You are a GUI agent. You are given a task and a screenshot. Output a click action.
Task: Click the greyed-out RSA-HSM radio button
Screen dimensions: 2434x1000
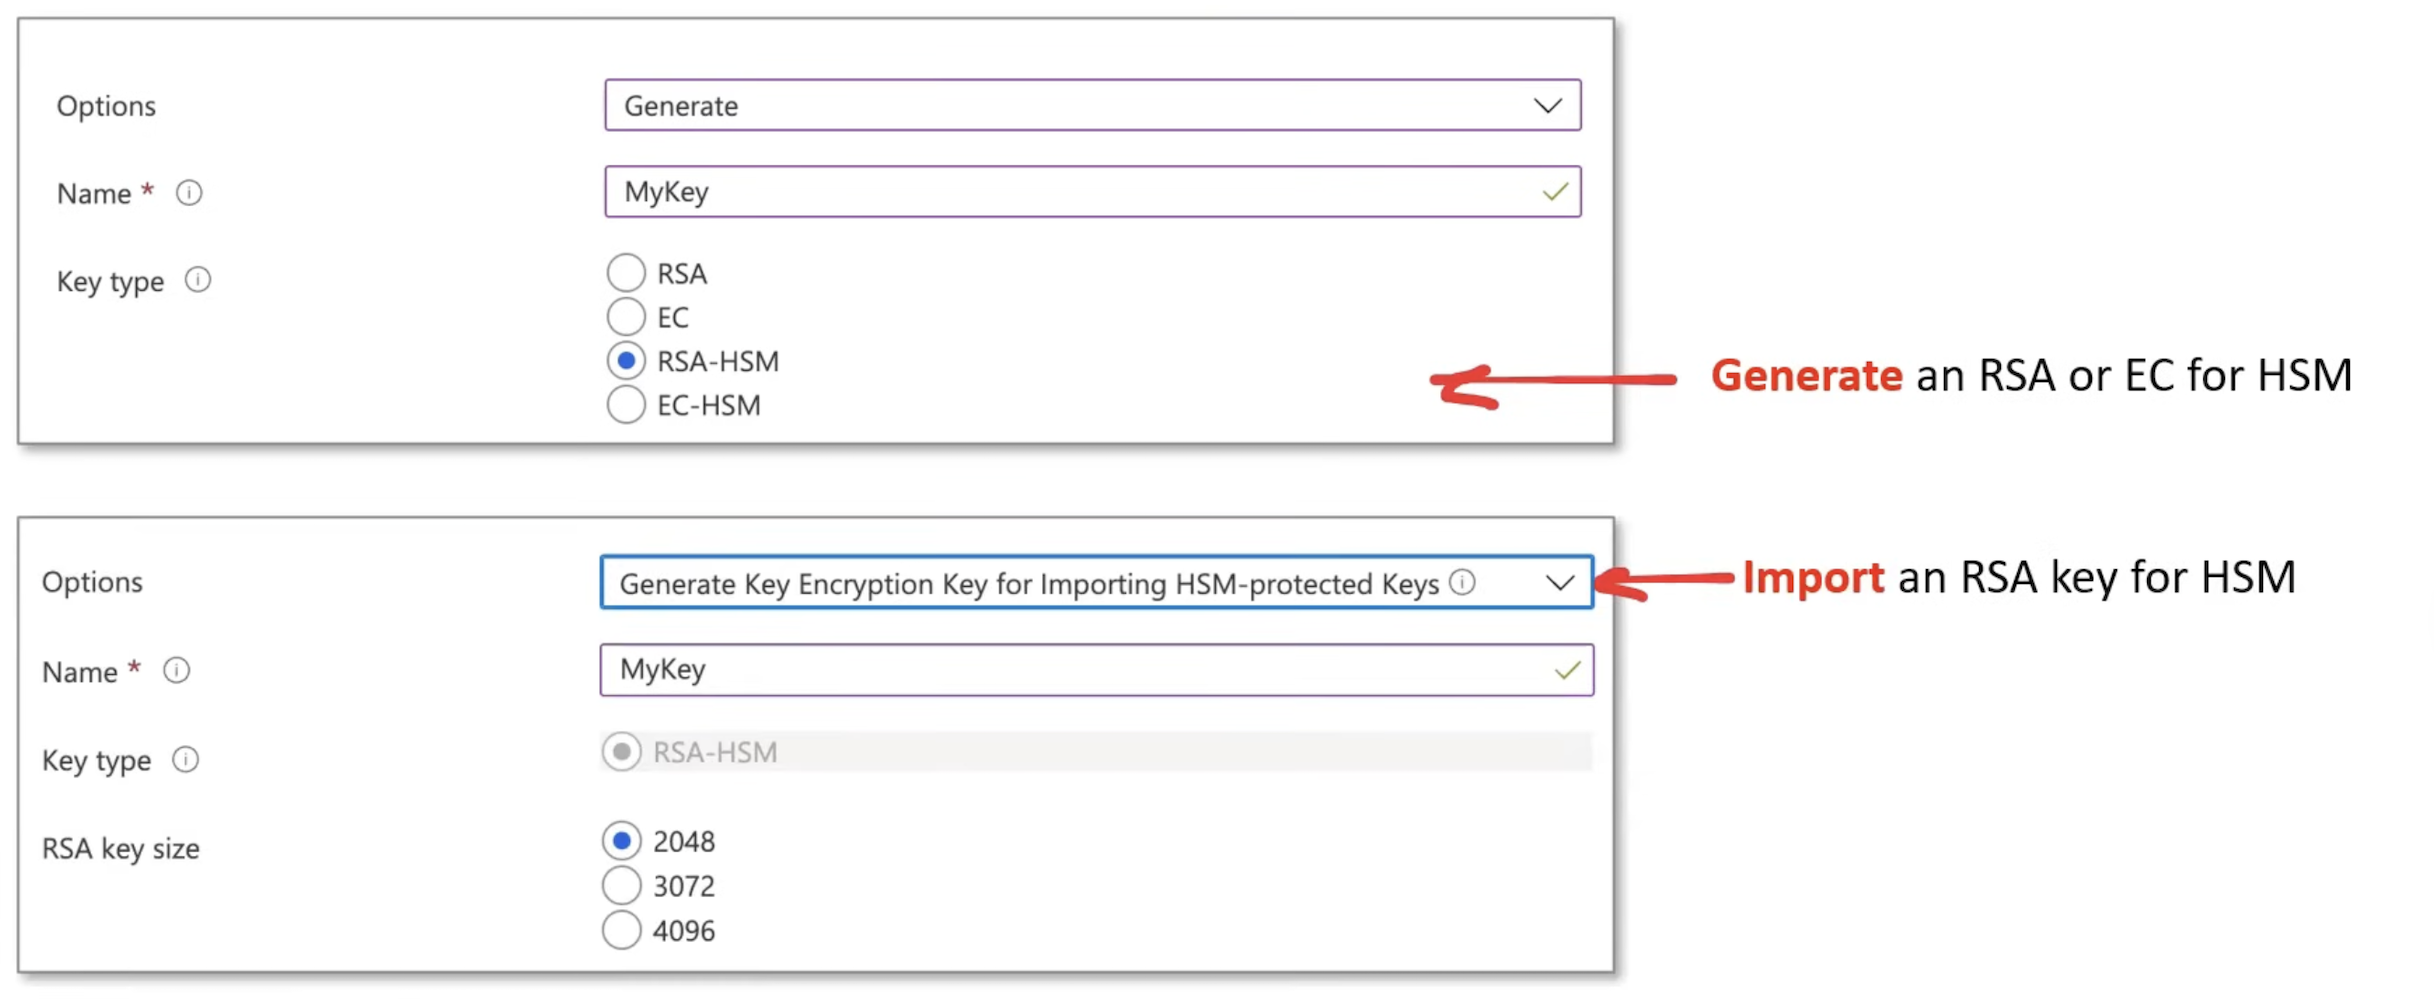622,752
